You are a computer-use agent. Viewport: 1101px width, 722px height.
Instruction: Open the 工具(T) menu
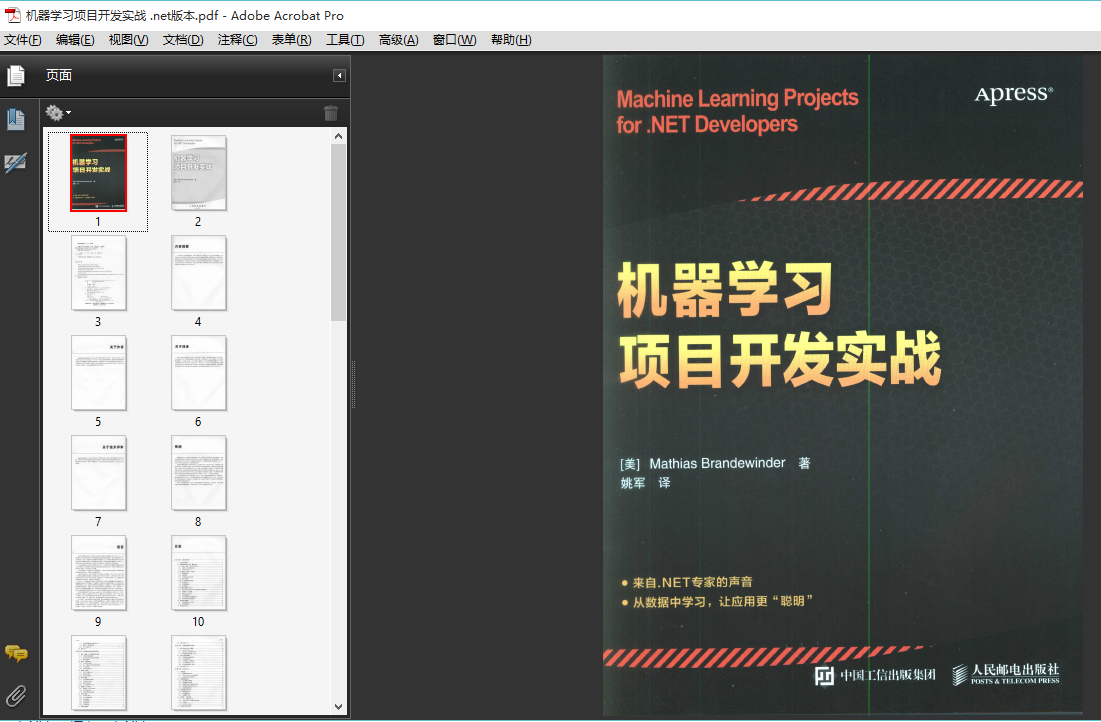[345, 40]
